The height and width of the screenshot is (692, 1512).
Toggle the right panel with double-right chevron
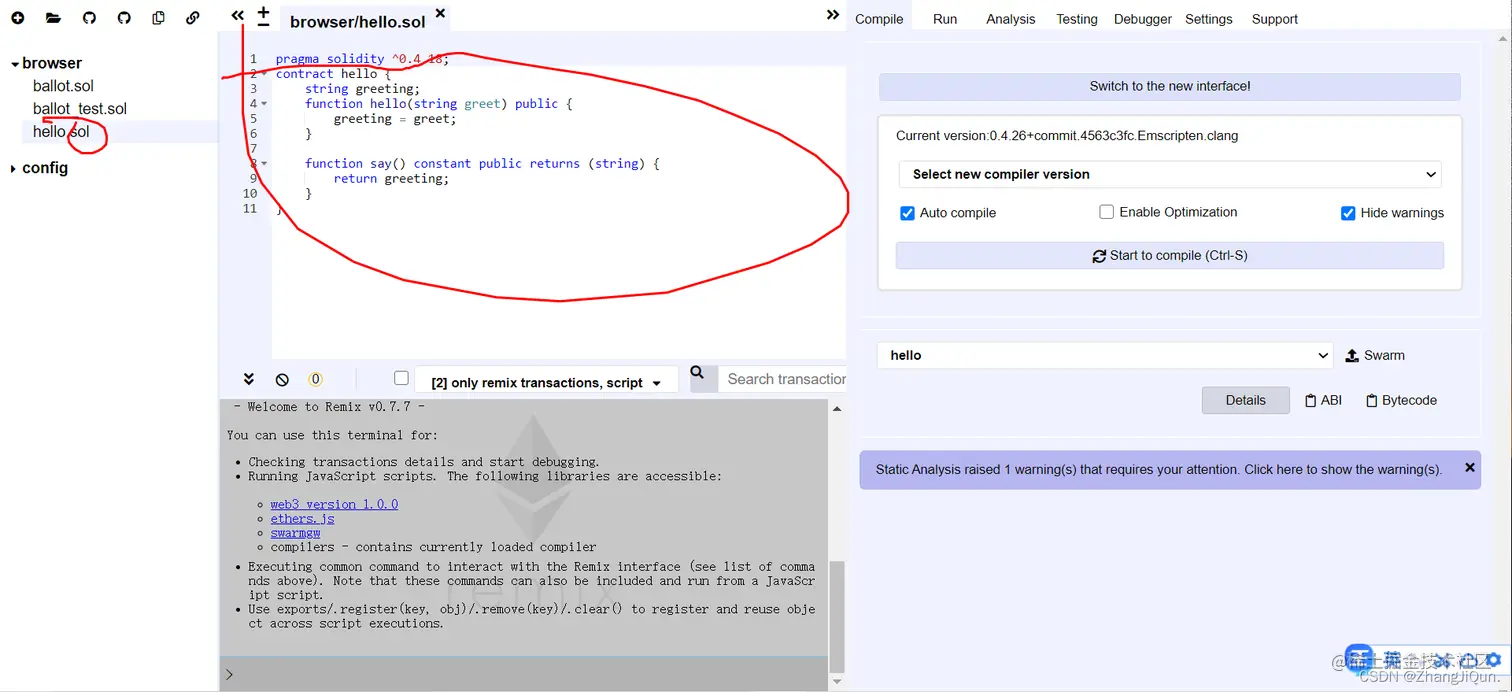[832, 15]
